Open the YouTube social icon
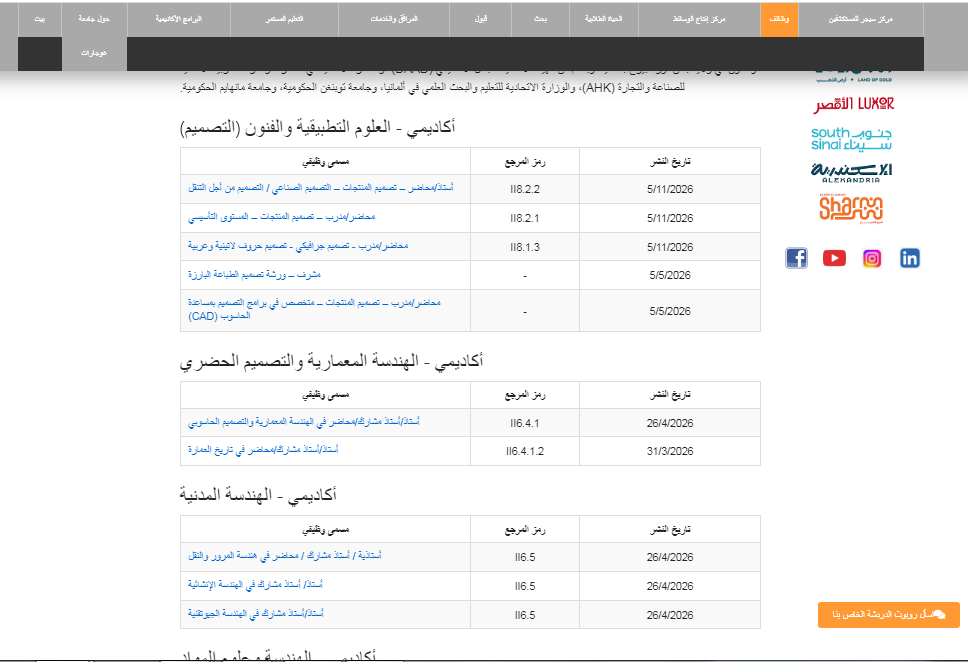Viewport: 969px width, 662px height. click(834, 258)
